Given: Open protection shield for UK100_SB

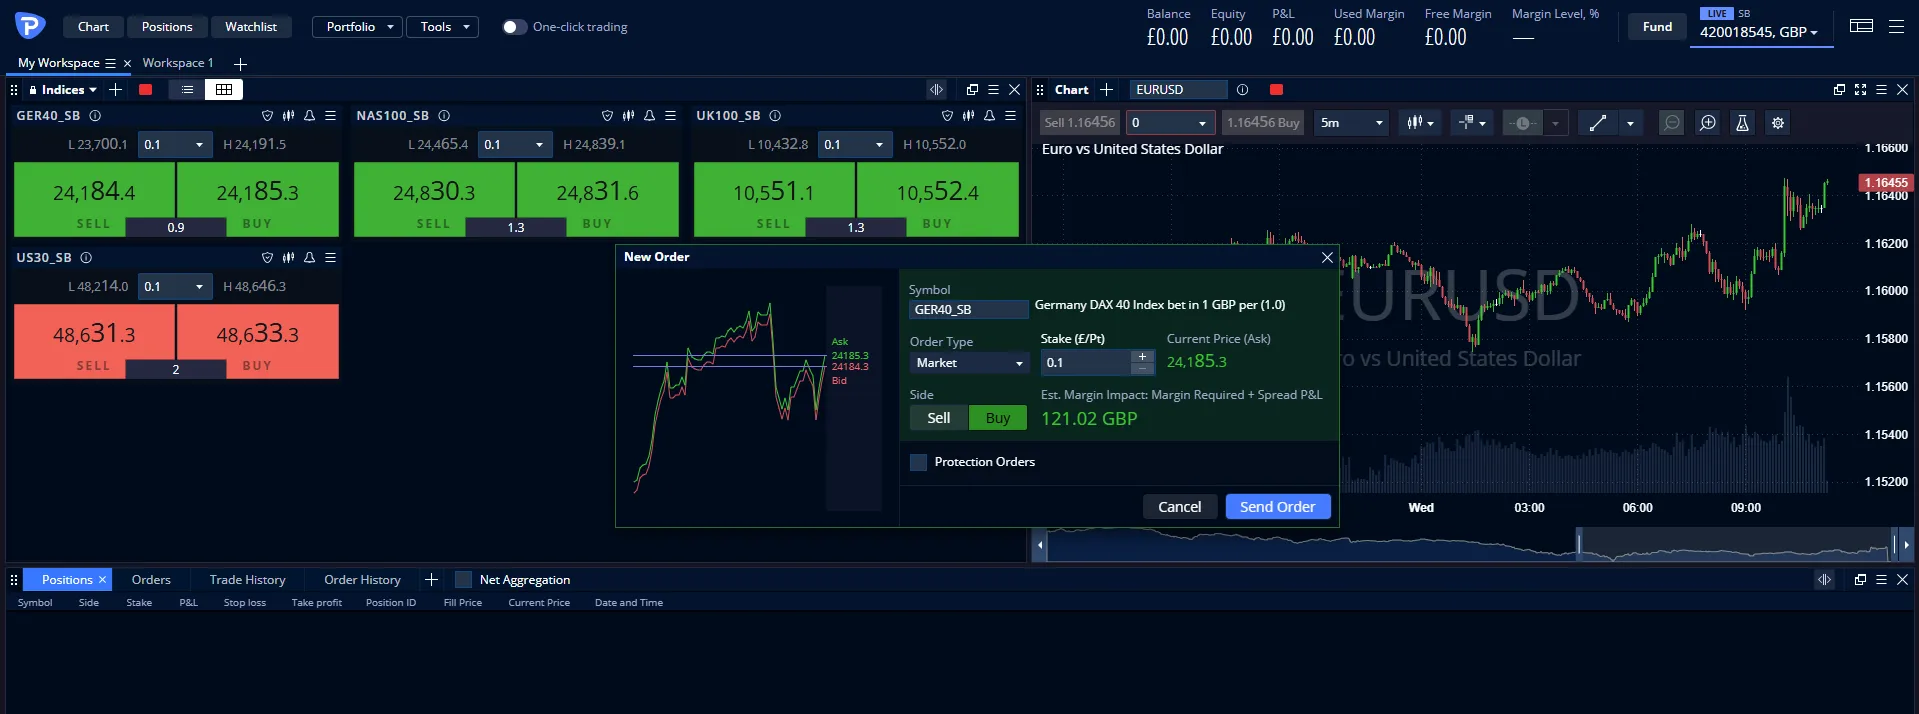Looking at the screenshot, I should 947,116.
